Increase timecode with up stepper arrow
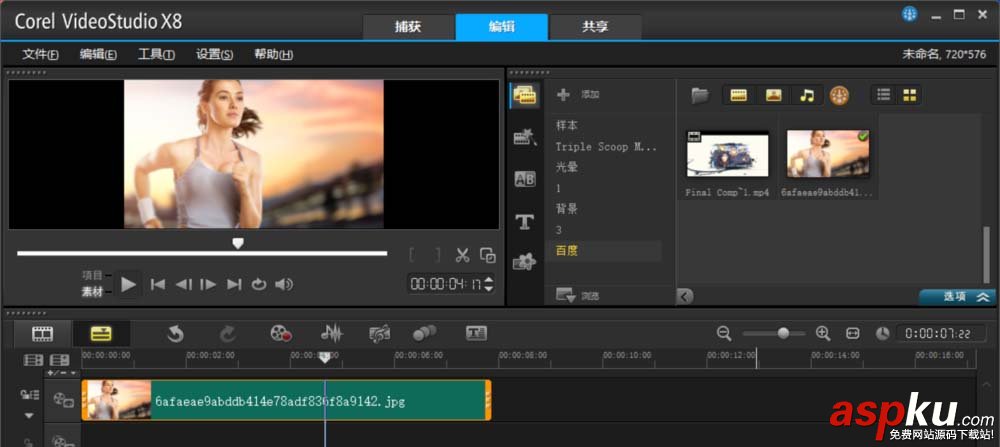The height and width of the screenshot is (447, 1000). [x=490, y=279]
